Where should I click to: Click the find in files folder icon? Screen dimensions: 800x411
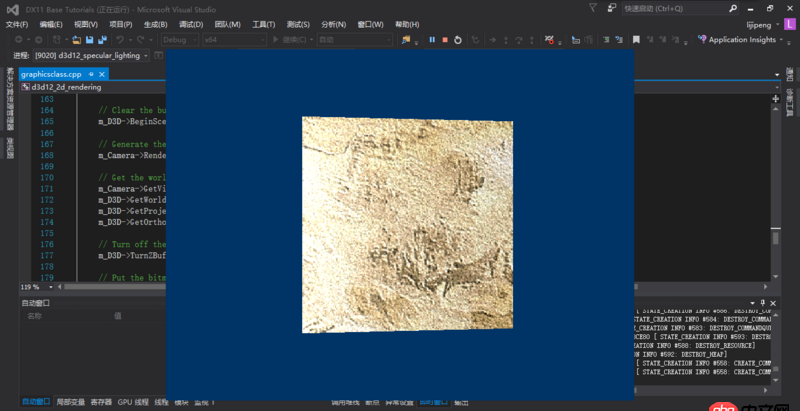[x=406, y=40]
